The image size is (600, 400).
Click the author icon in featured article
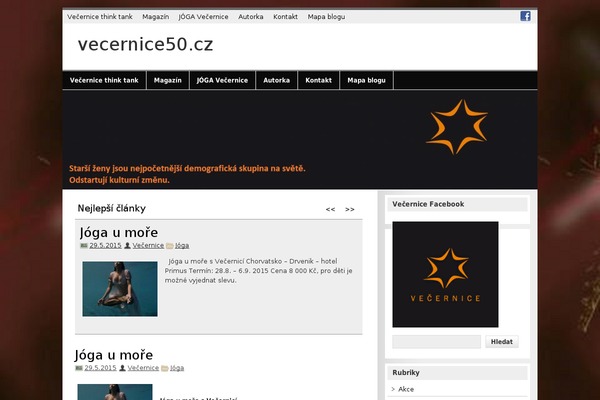pos(127,245)
